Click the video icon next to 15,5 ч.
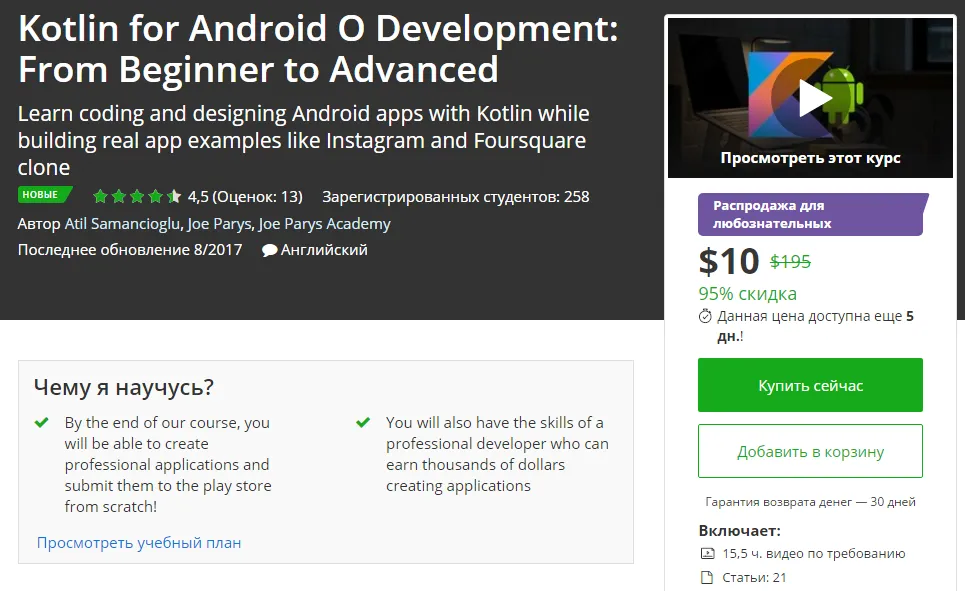The height and width of the screenshot is (591, 965). click(x=707, y=553)
